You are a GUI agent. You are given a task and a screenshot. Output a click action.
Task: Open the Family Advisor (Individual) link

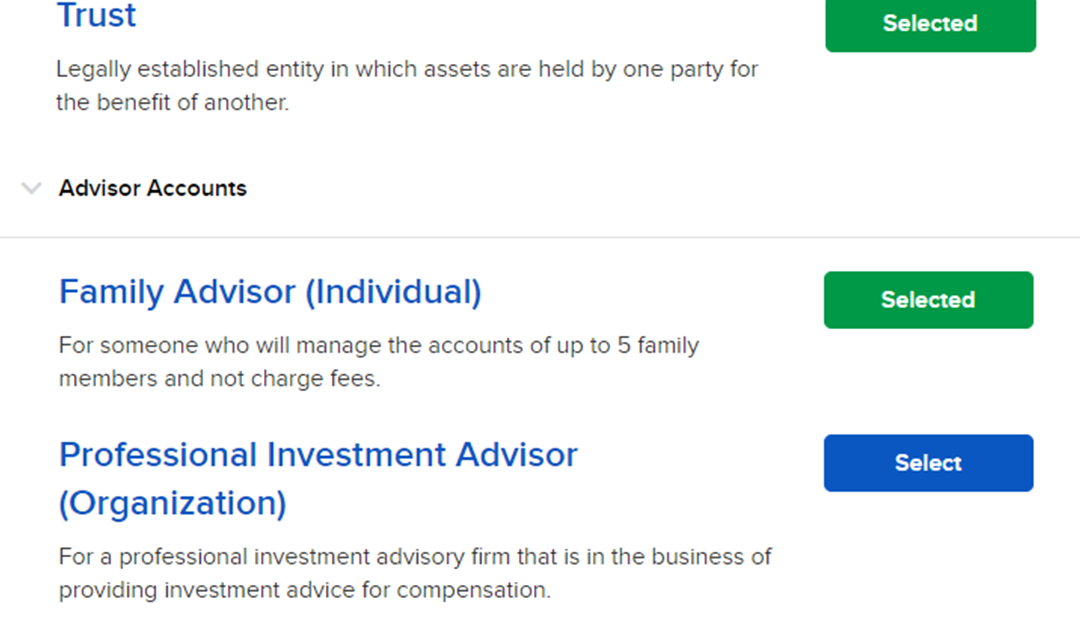(x=270, y=292)
